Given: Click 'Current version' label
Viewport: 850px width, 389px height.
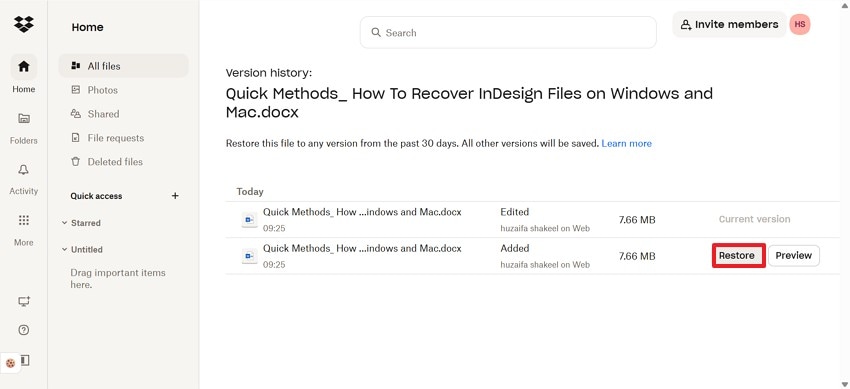Looking at the screenshot, I should pyautogui.click(x=754, y=219).
